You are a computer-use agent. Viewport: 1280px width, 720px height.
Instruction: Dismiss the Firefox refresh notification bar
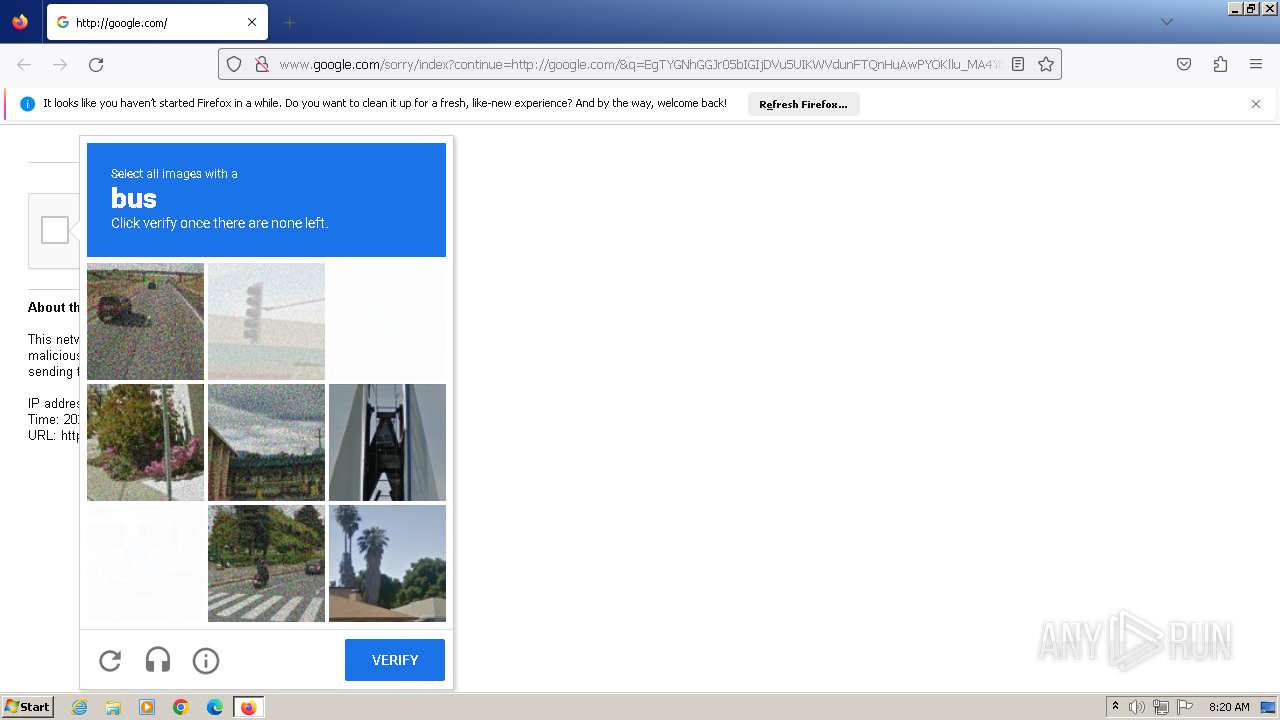[x=1256, y=104]
